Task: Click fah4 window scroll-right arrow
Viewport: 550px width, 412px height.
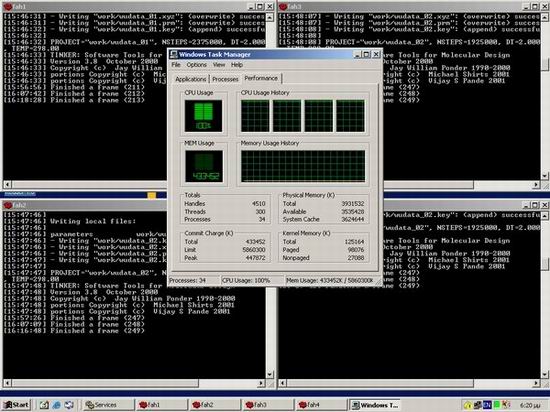Action: [x=536, y=383]
